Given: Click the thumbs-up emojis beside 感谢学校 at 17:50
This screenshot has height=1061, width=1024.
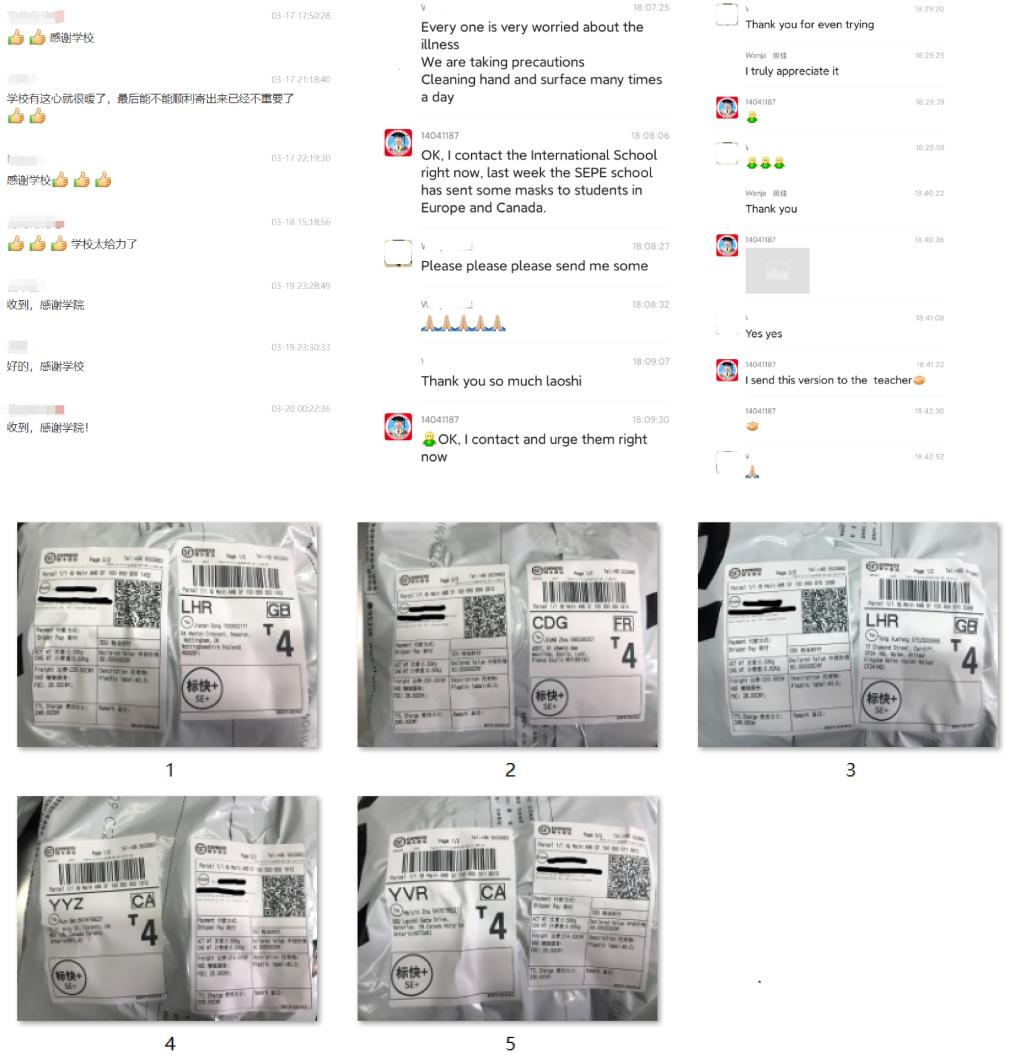Looking at the screenshot, I should [x=26, y=38].
